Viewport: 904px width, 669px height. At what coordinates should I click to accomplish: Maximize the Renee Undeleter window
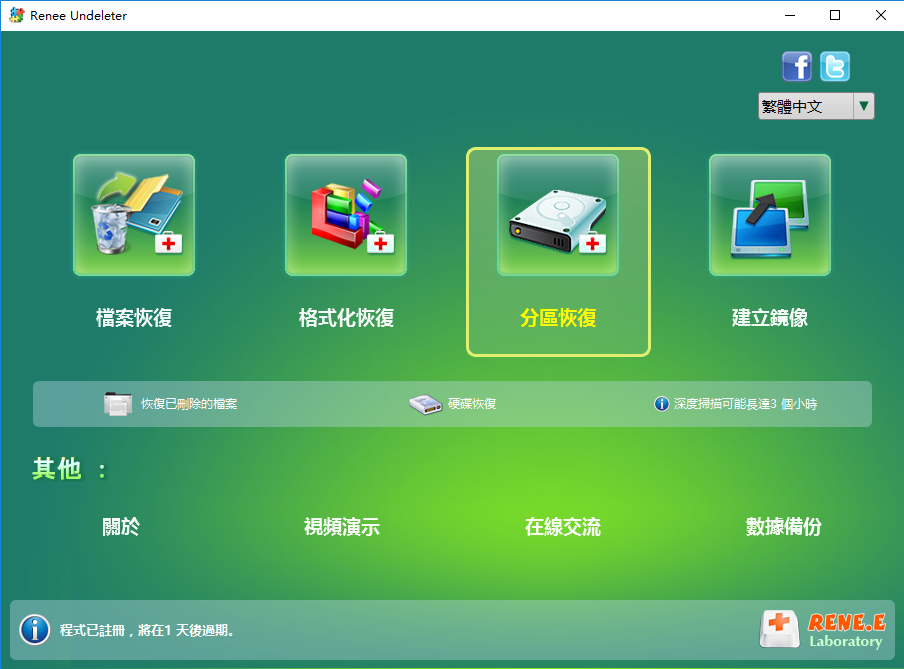[x=835, y=16]
